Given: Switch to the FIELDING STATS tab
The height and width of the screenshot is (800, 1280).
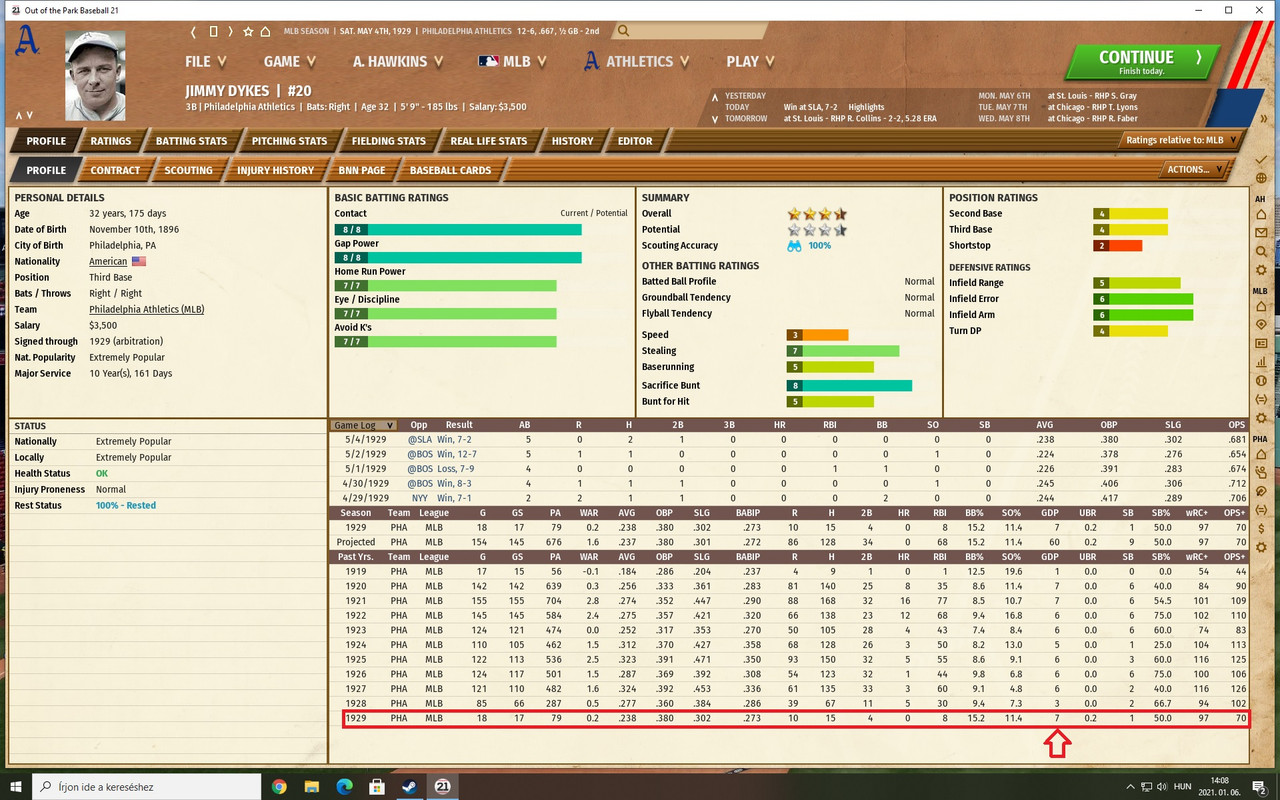Looking at the screenshot, I should tap(388, 141).
